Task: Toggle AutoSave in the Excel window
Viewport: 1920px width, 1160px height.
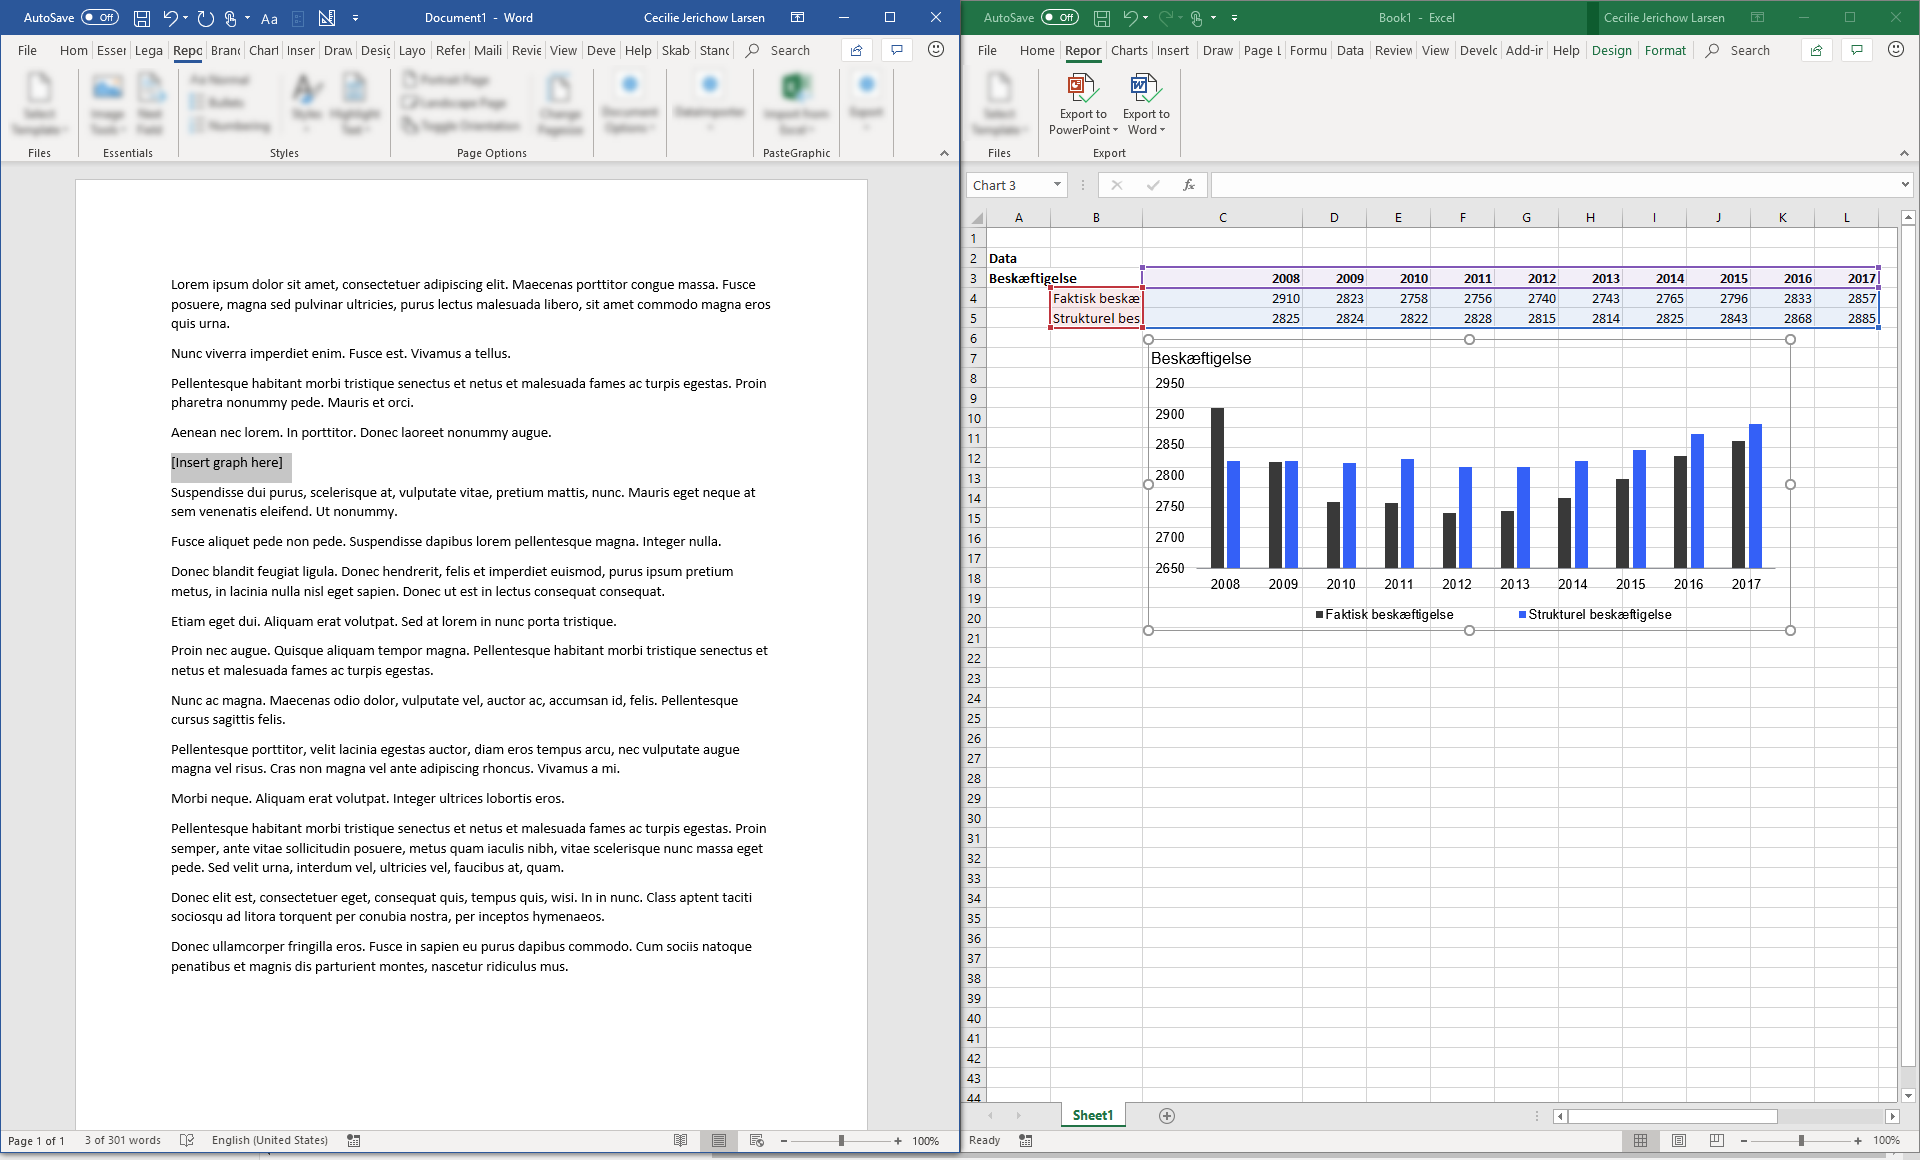Action: (1060, 18)
